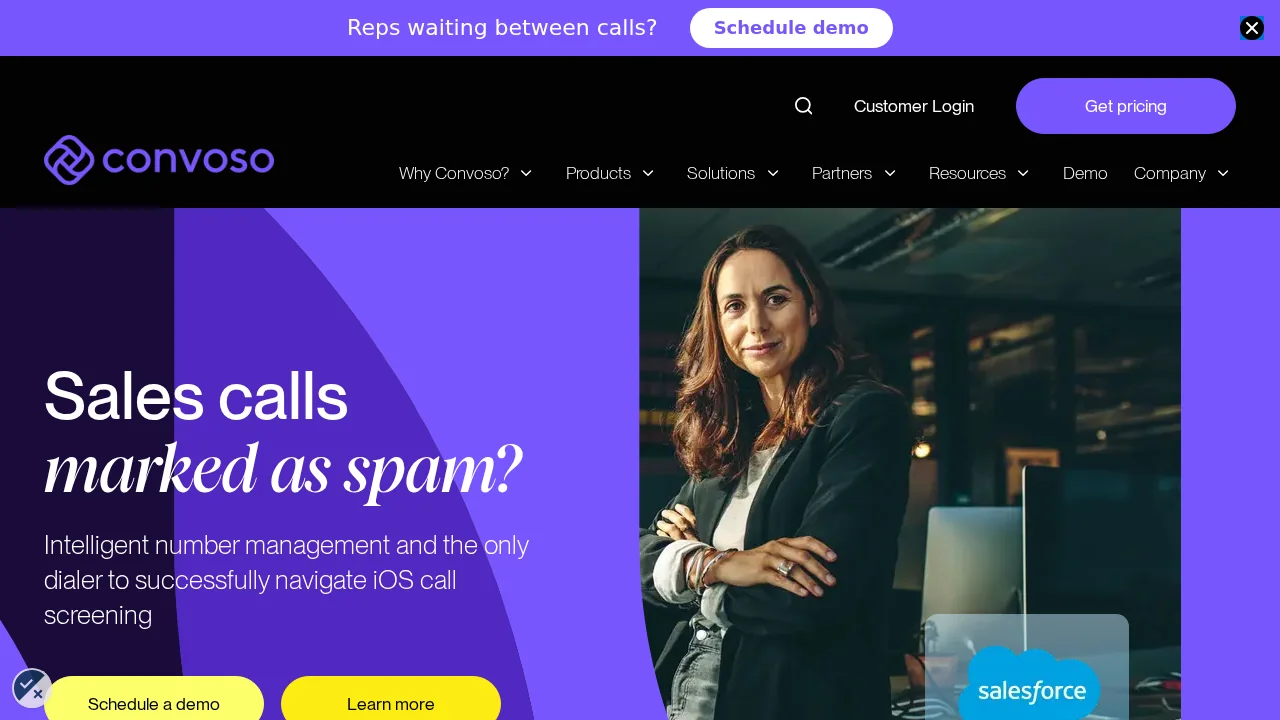The width and height of the screenshot is (1280, 720).
Task: Expand the Company menu chevron
Action: (x=1223, y=173)
